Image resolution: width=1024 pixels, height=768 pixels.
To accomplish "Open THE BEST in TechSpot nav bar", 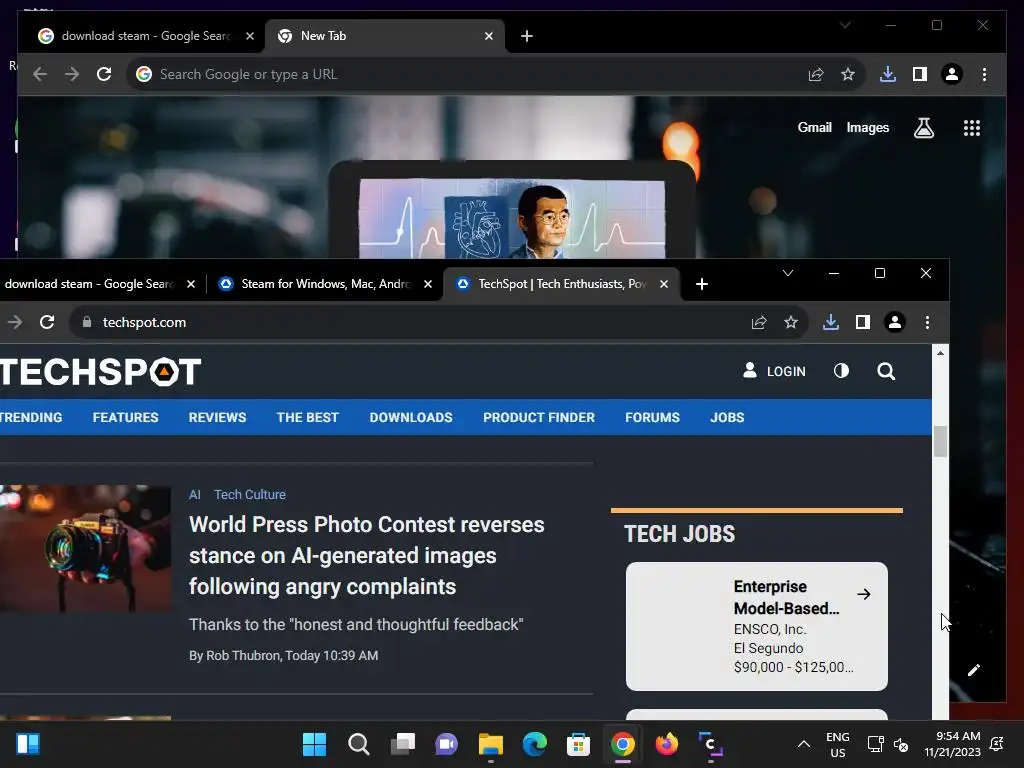I will tap(308, 417).
